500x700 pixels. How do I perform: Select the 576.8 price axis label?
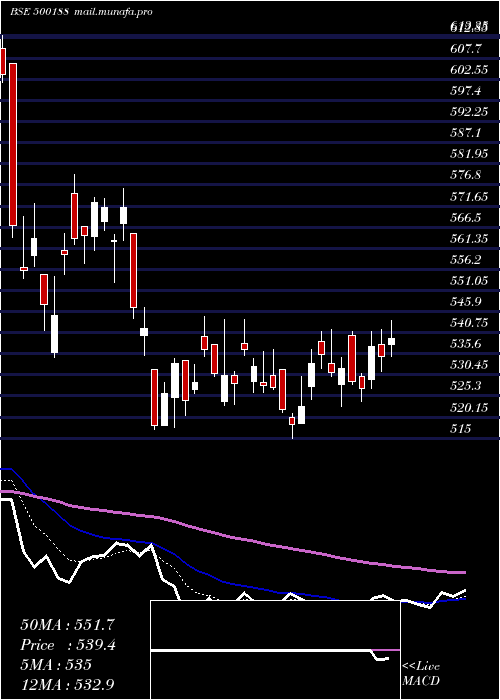467,175
